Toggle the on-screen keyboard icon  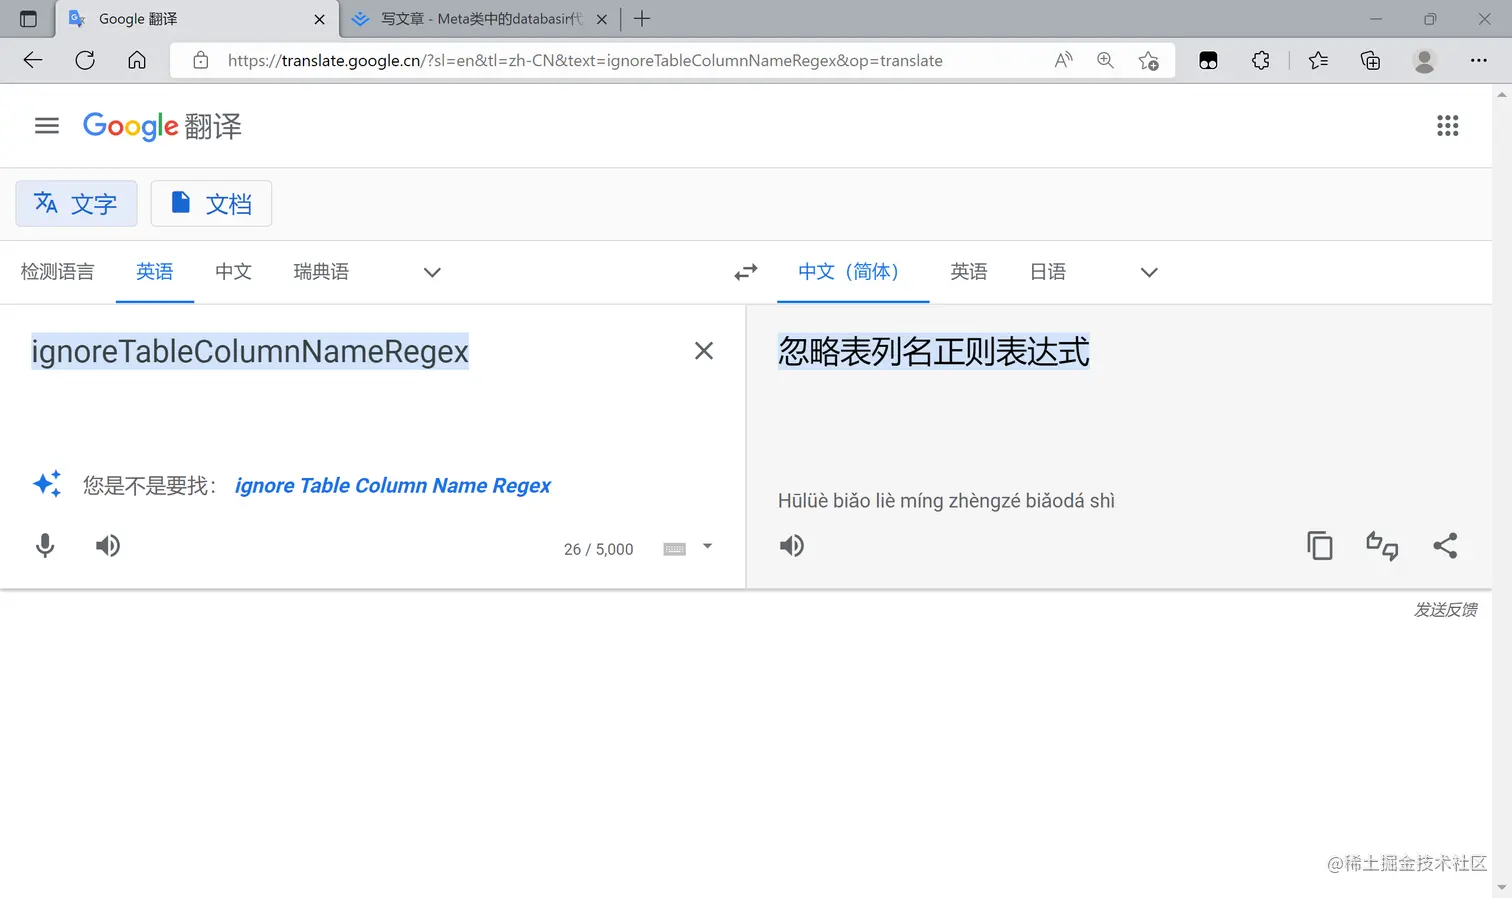pos(675,549)
